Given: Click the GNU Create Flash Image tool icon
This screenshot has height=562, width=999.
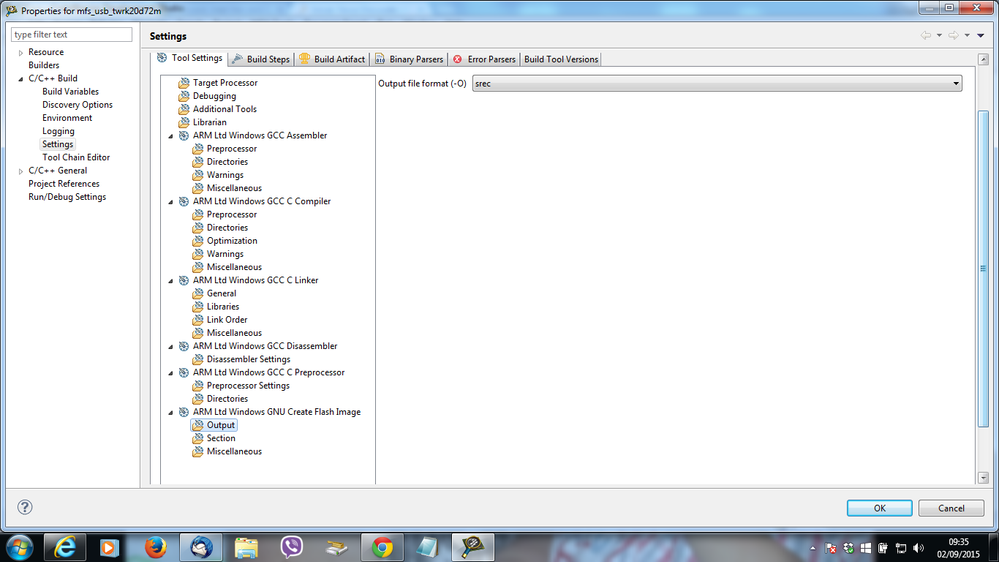Looking at the screenshot, I should click(183, 412).
